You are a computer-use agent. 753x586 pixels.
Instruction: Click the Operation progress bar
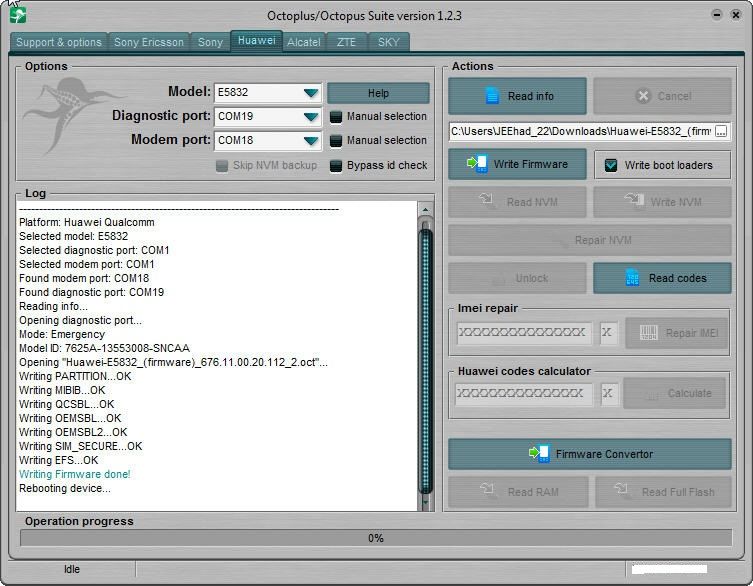[x=376, y=538]
